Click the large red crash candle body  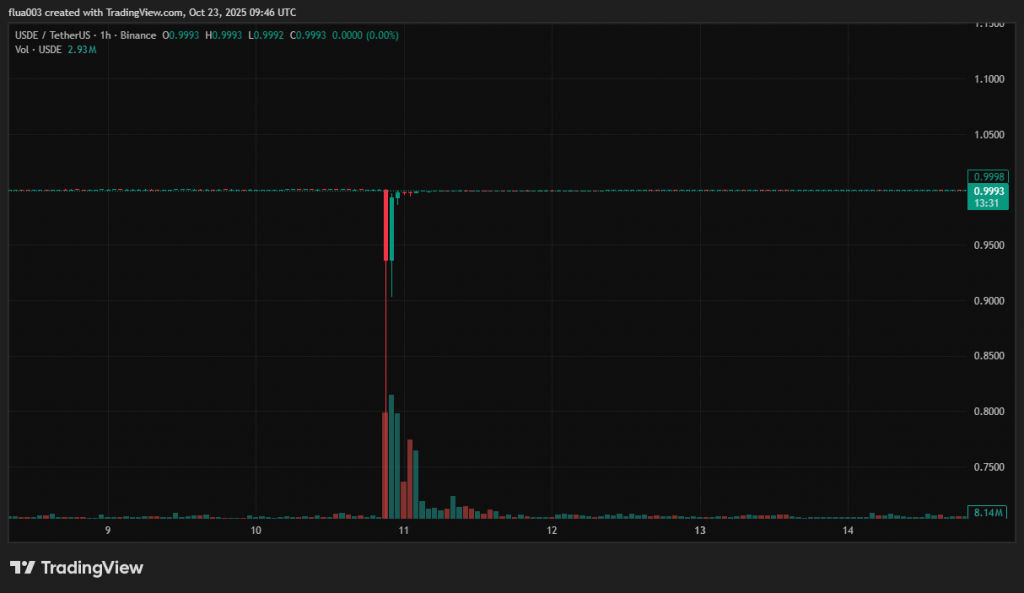click(385, 226)
